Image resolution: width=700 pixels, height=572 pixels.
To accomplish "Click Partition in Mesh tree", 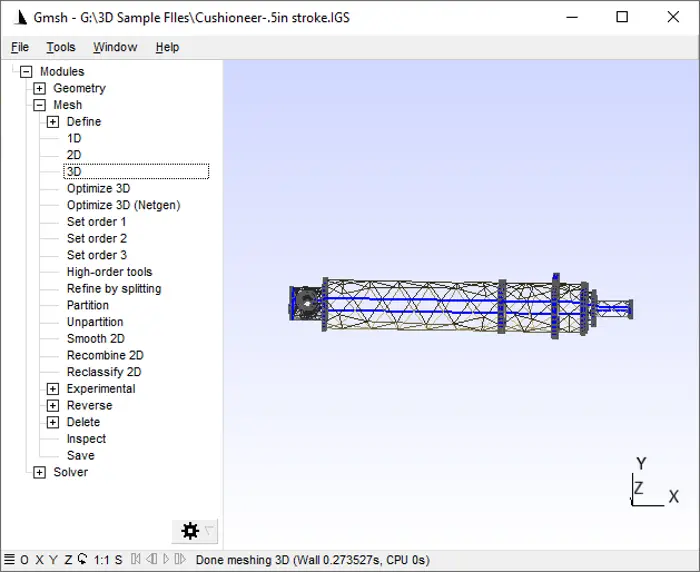I will 88,305.
